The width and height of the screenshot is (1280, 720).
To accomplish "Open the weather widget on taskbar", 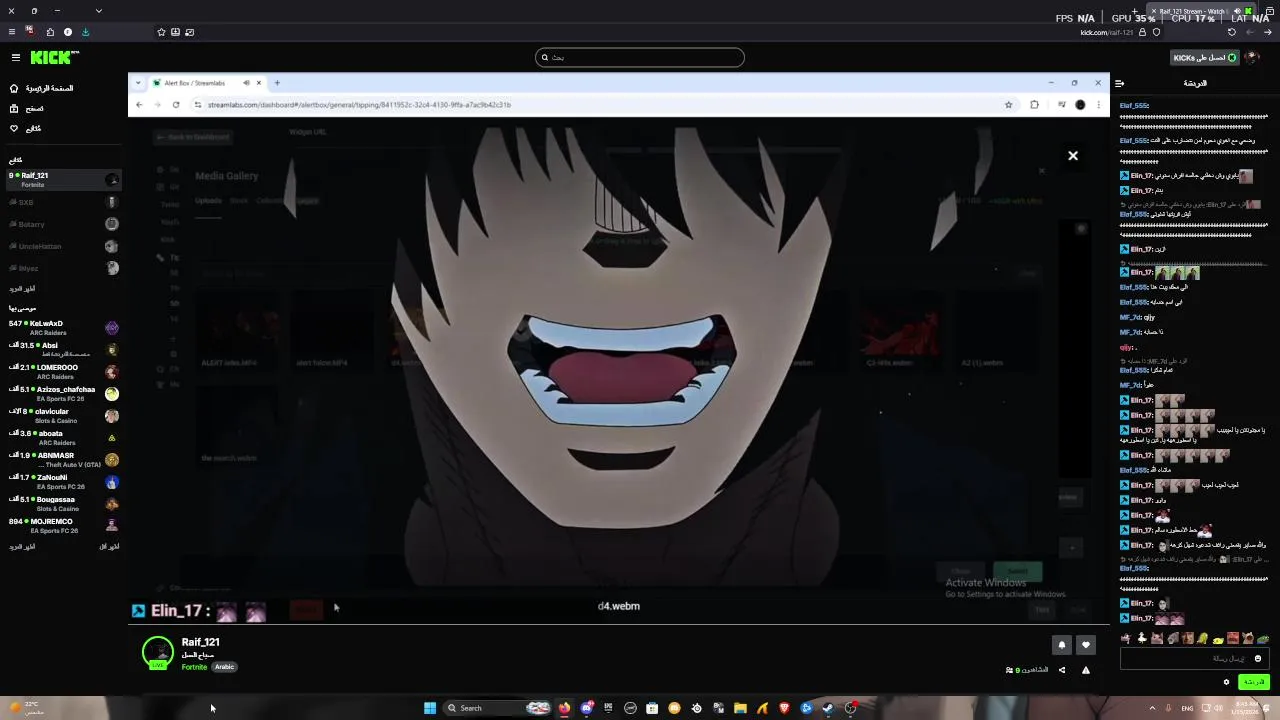I will click(x=26, y=708).
